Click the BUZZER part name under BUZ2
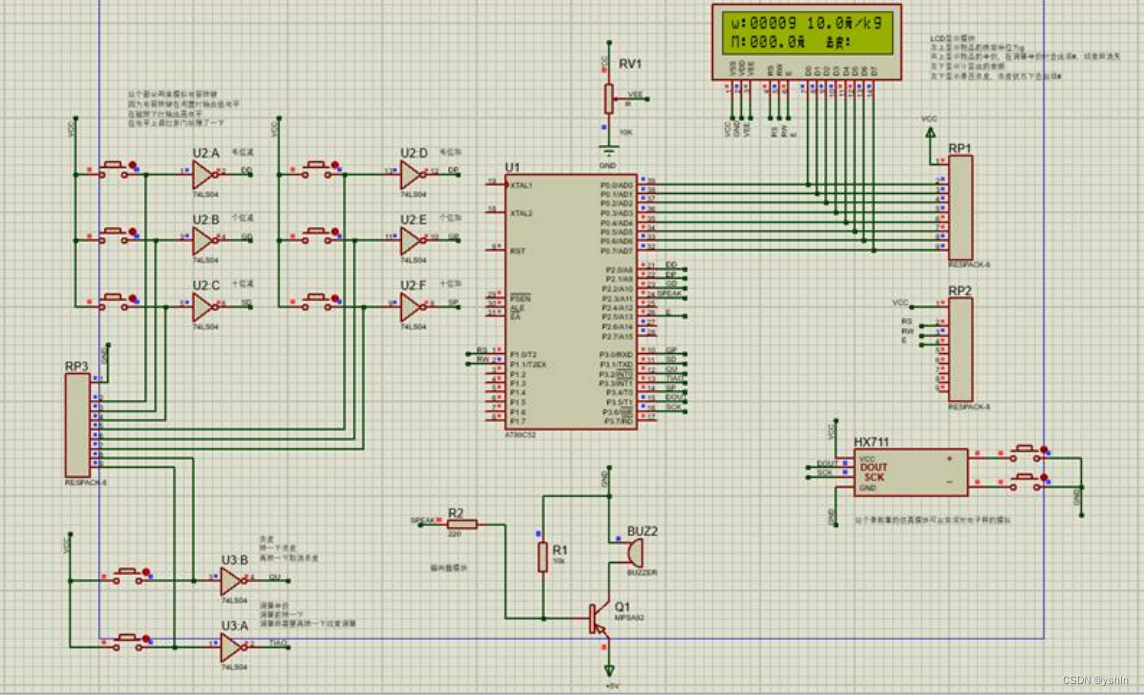1144x695 pixels. click(x=642, y=573)
